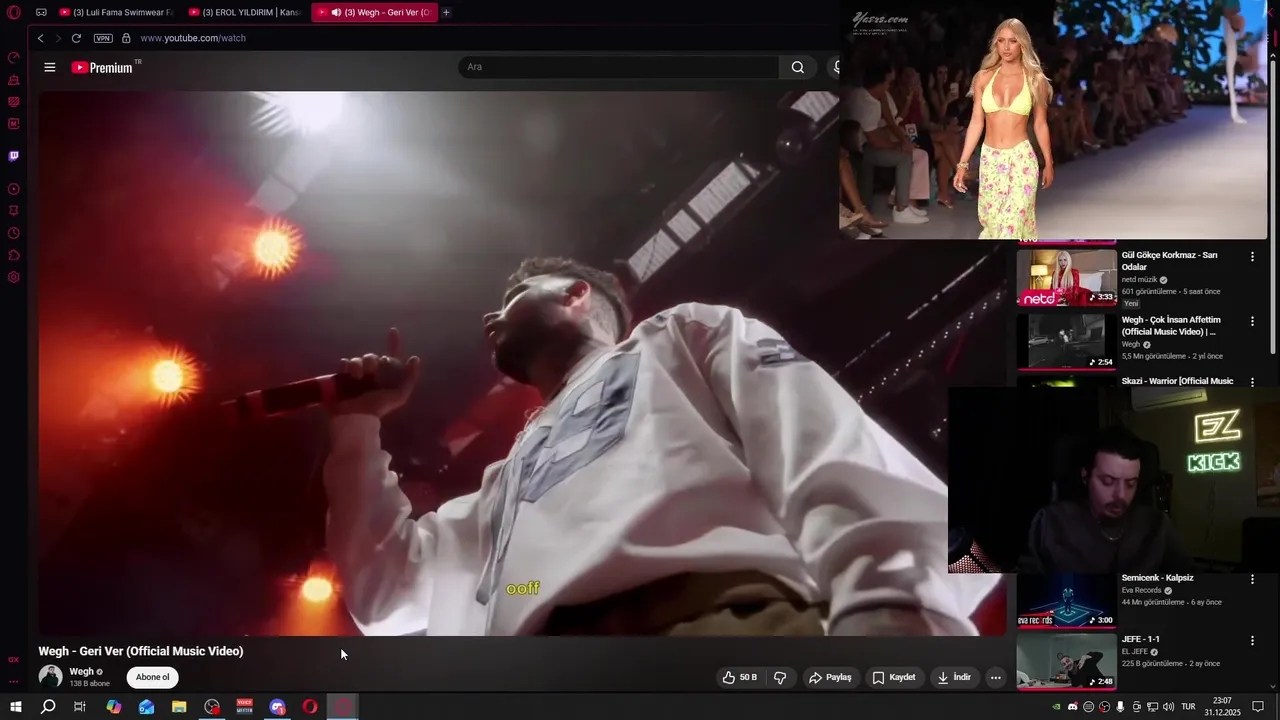Viewport: 1280px width, 720px height.
Task: Like the video with 50 B
Action: click(740, 677)
